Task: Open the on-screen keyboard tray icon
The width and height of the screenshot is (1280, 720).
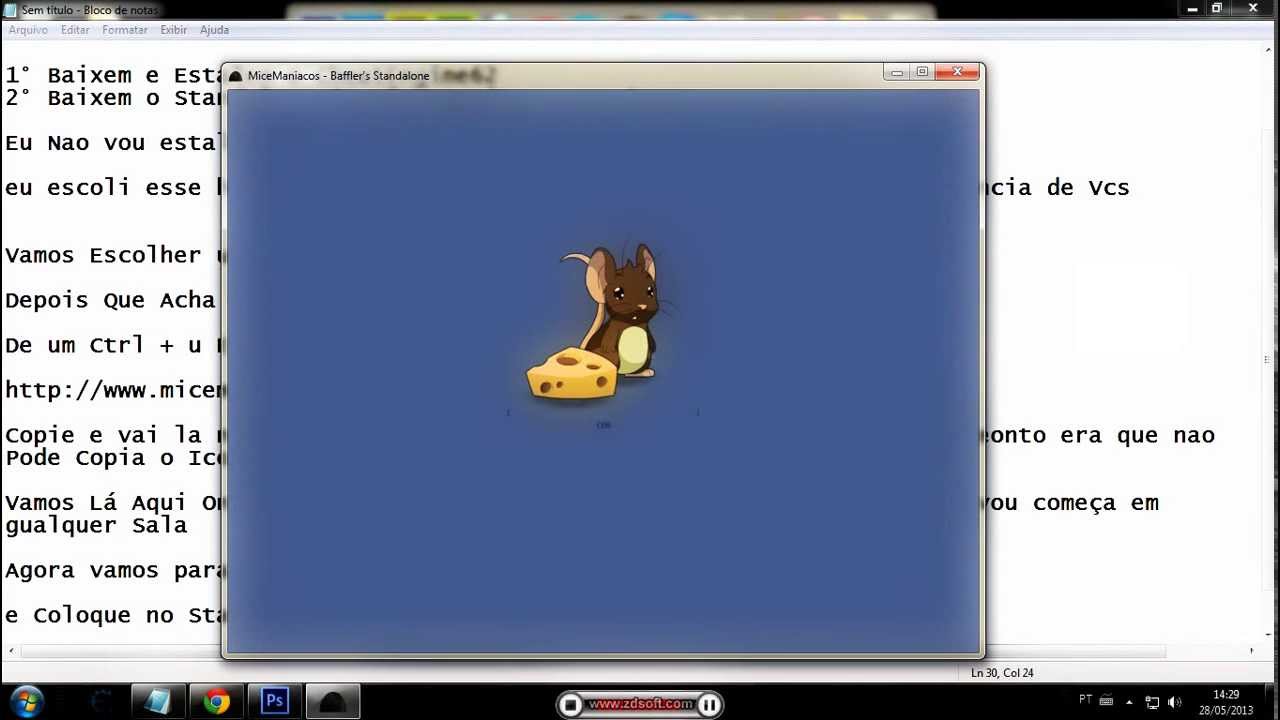Action: (1106, 701)
